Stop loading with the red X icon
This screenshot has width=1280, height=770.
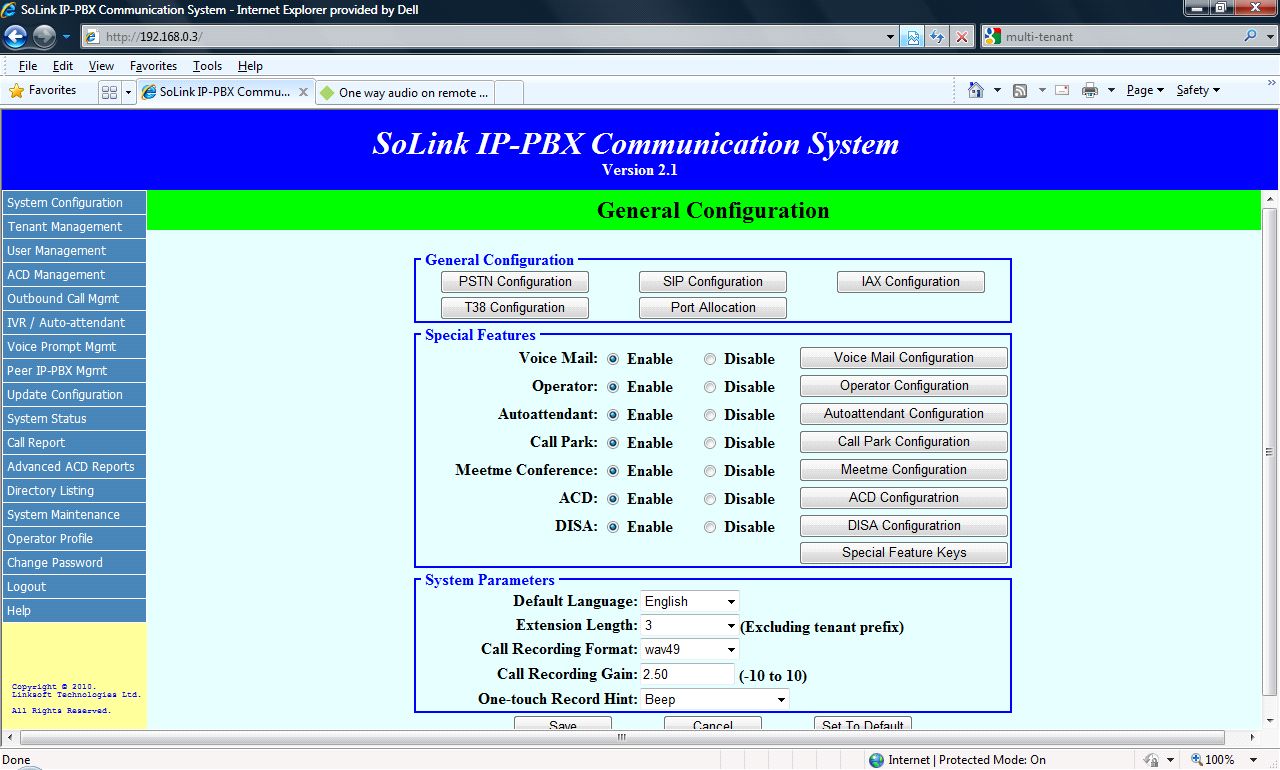pyautogui.click(x=962, y=37)
